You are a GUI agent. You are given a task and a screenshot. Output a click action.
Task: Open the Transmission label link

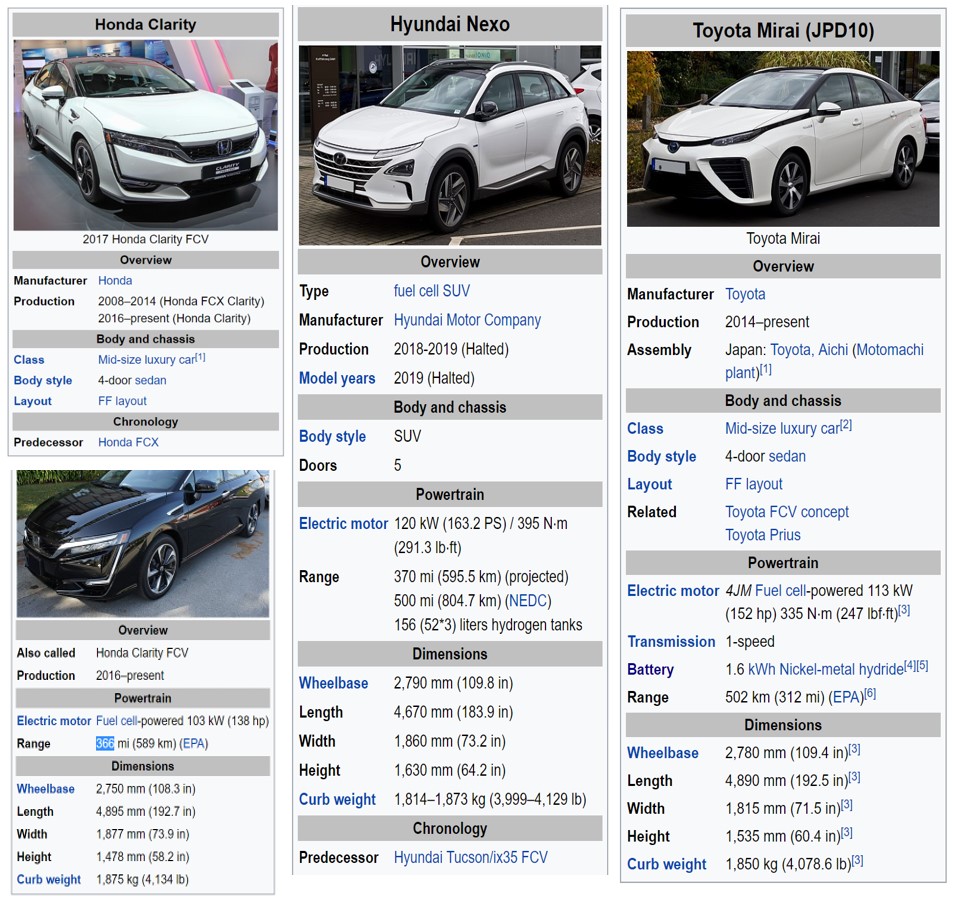coord(671,642)
